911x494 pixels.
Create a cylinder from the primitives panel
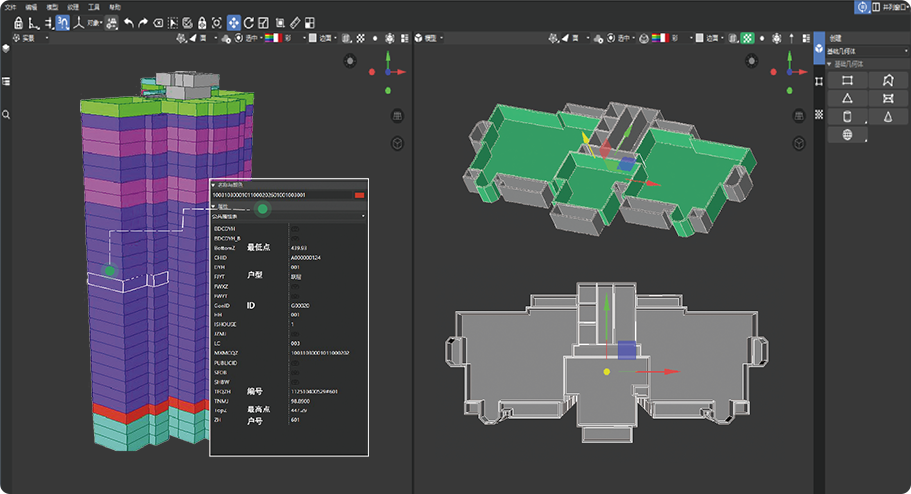click(847, 116)
